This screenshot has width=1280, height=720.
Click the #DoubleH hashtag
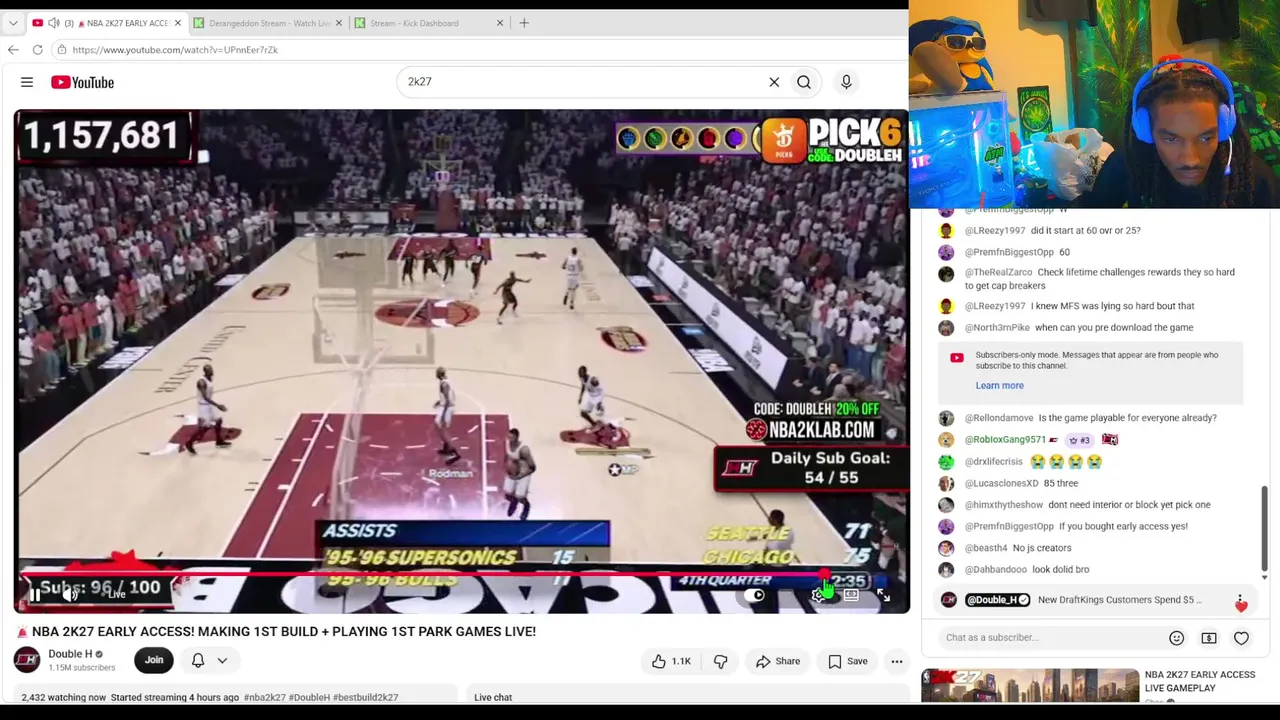pyautogui.click(x=309, y=697)
